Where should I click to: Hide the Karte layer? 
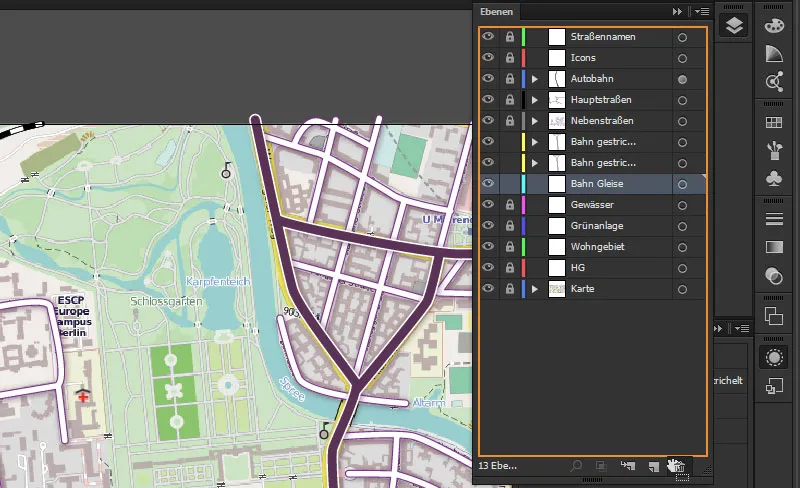tap(488, 288)
